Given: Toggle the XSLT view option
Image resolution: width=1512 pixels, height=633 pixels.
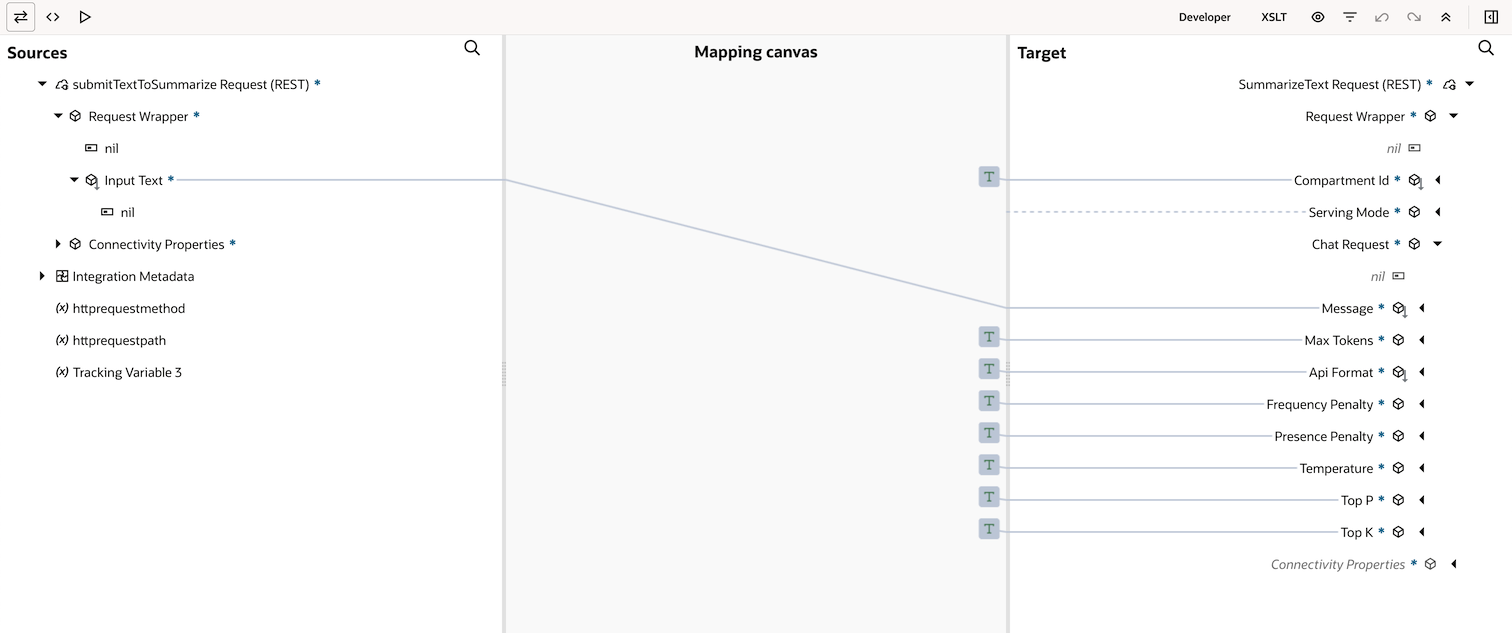Looking at the screenshot, I should pyautogui.click(x=1274, y=17).
